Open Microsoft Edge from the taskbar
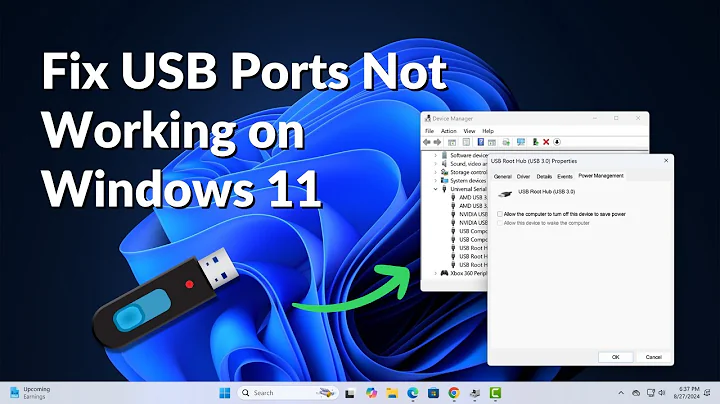 pyautogui.click(x=412, y=393)
